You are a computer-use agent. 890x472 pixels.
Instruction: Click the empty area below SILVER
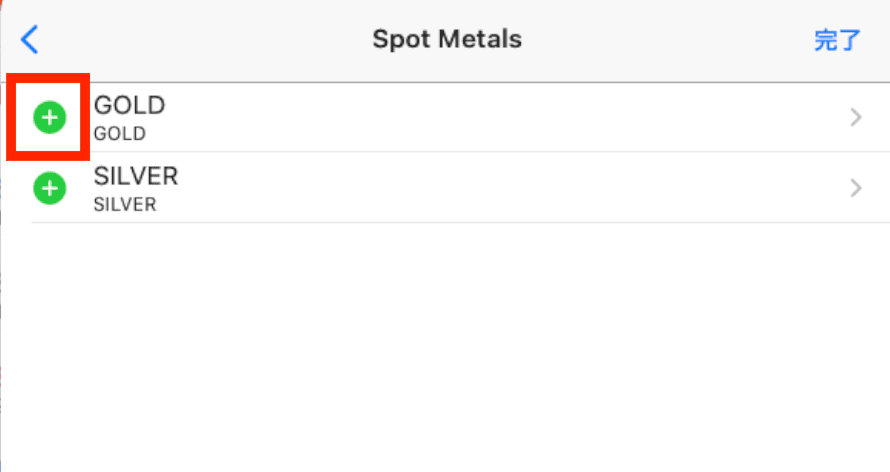click(445, 347)
